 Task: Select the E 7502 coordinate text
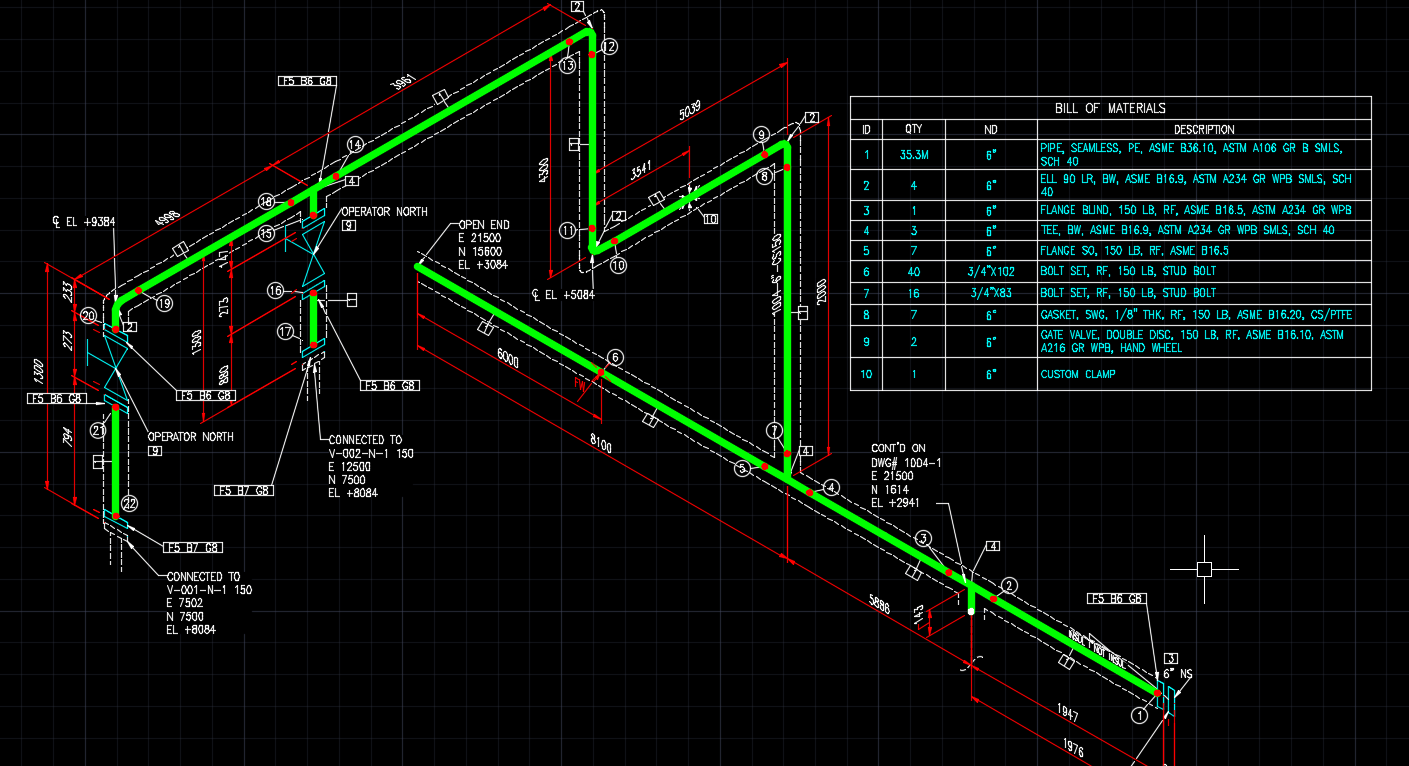coord(185,603)
